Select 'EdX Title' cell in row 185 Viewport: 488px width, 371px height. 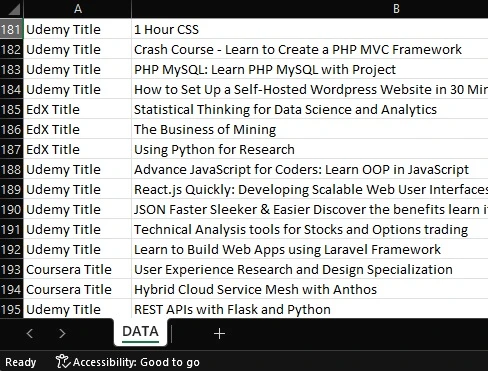77,109
